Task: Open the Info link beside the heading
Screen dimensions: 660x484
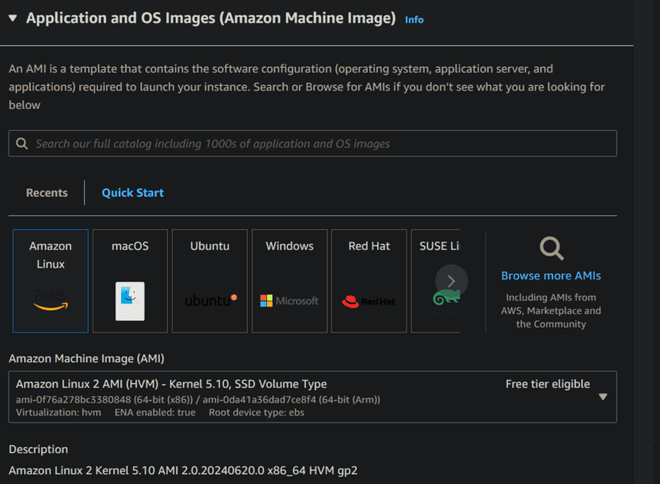Action: point(414,19)
